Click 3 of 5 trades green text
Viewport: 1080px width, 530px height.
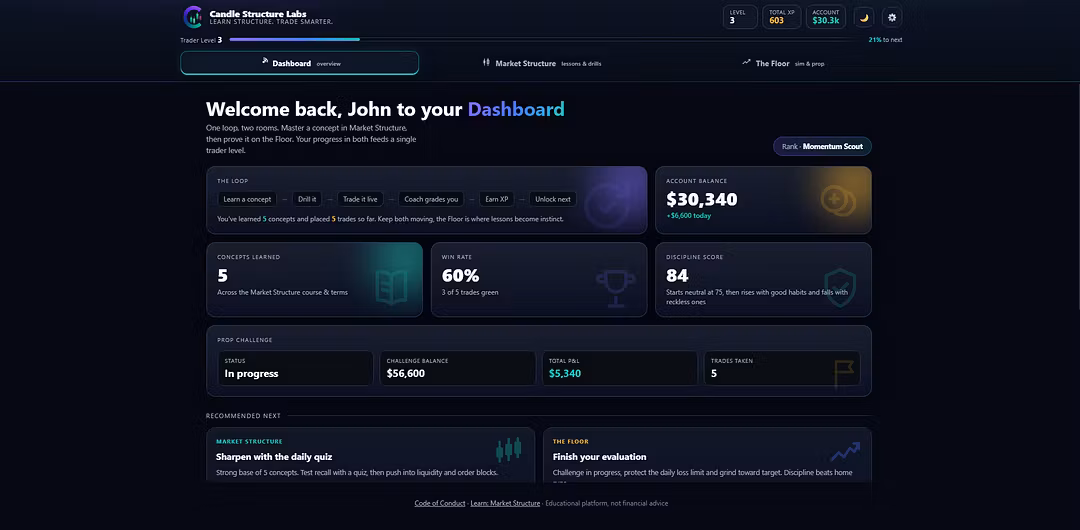pos(470,292)
